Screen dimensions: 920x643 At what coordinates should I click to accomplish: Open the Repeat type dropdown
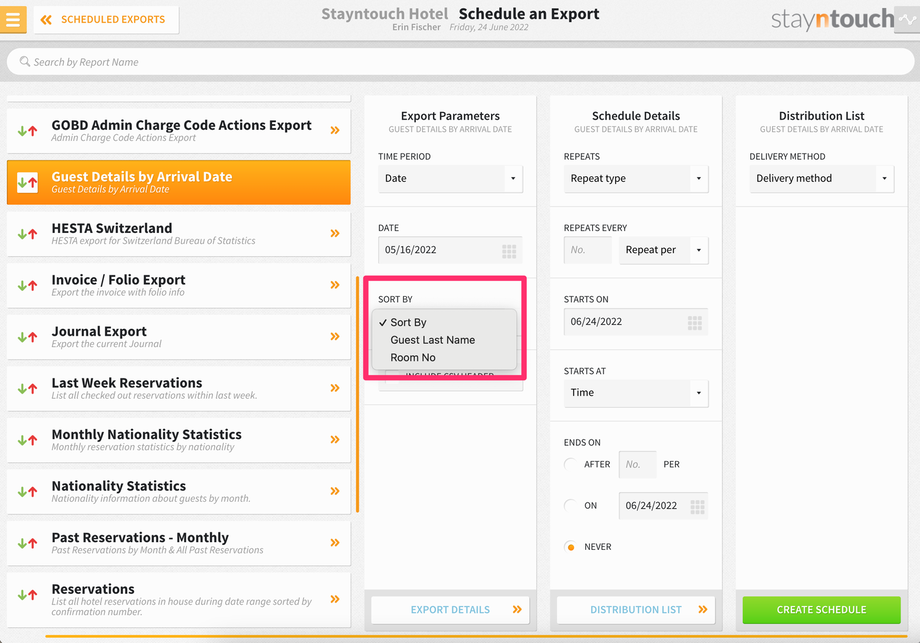(x=636, y=178)
